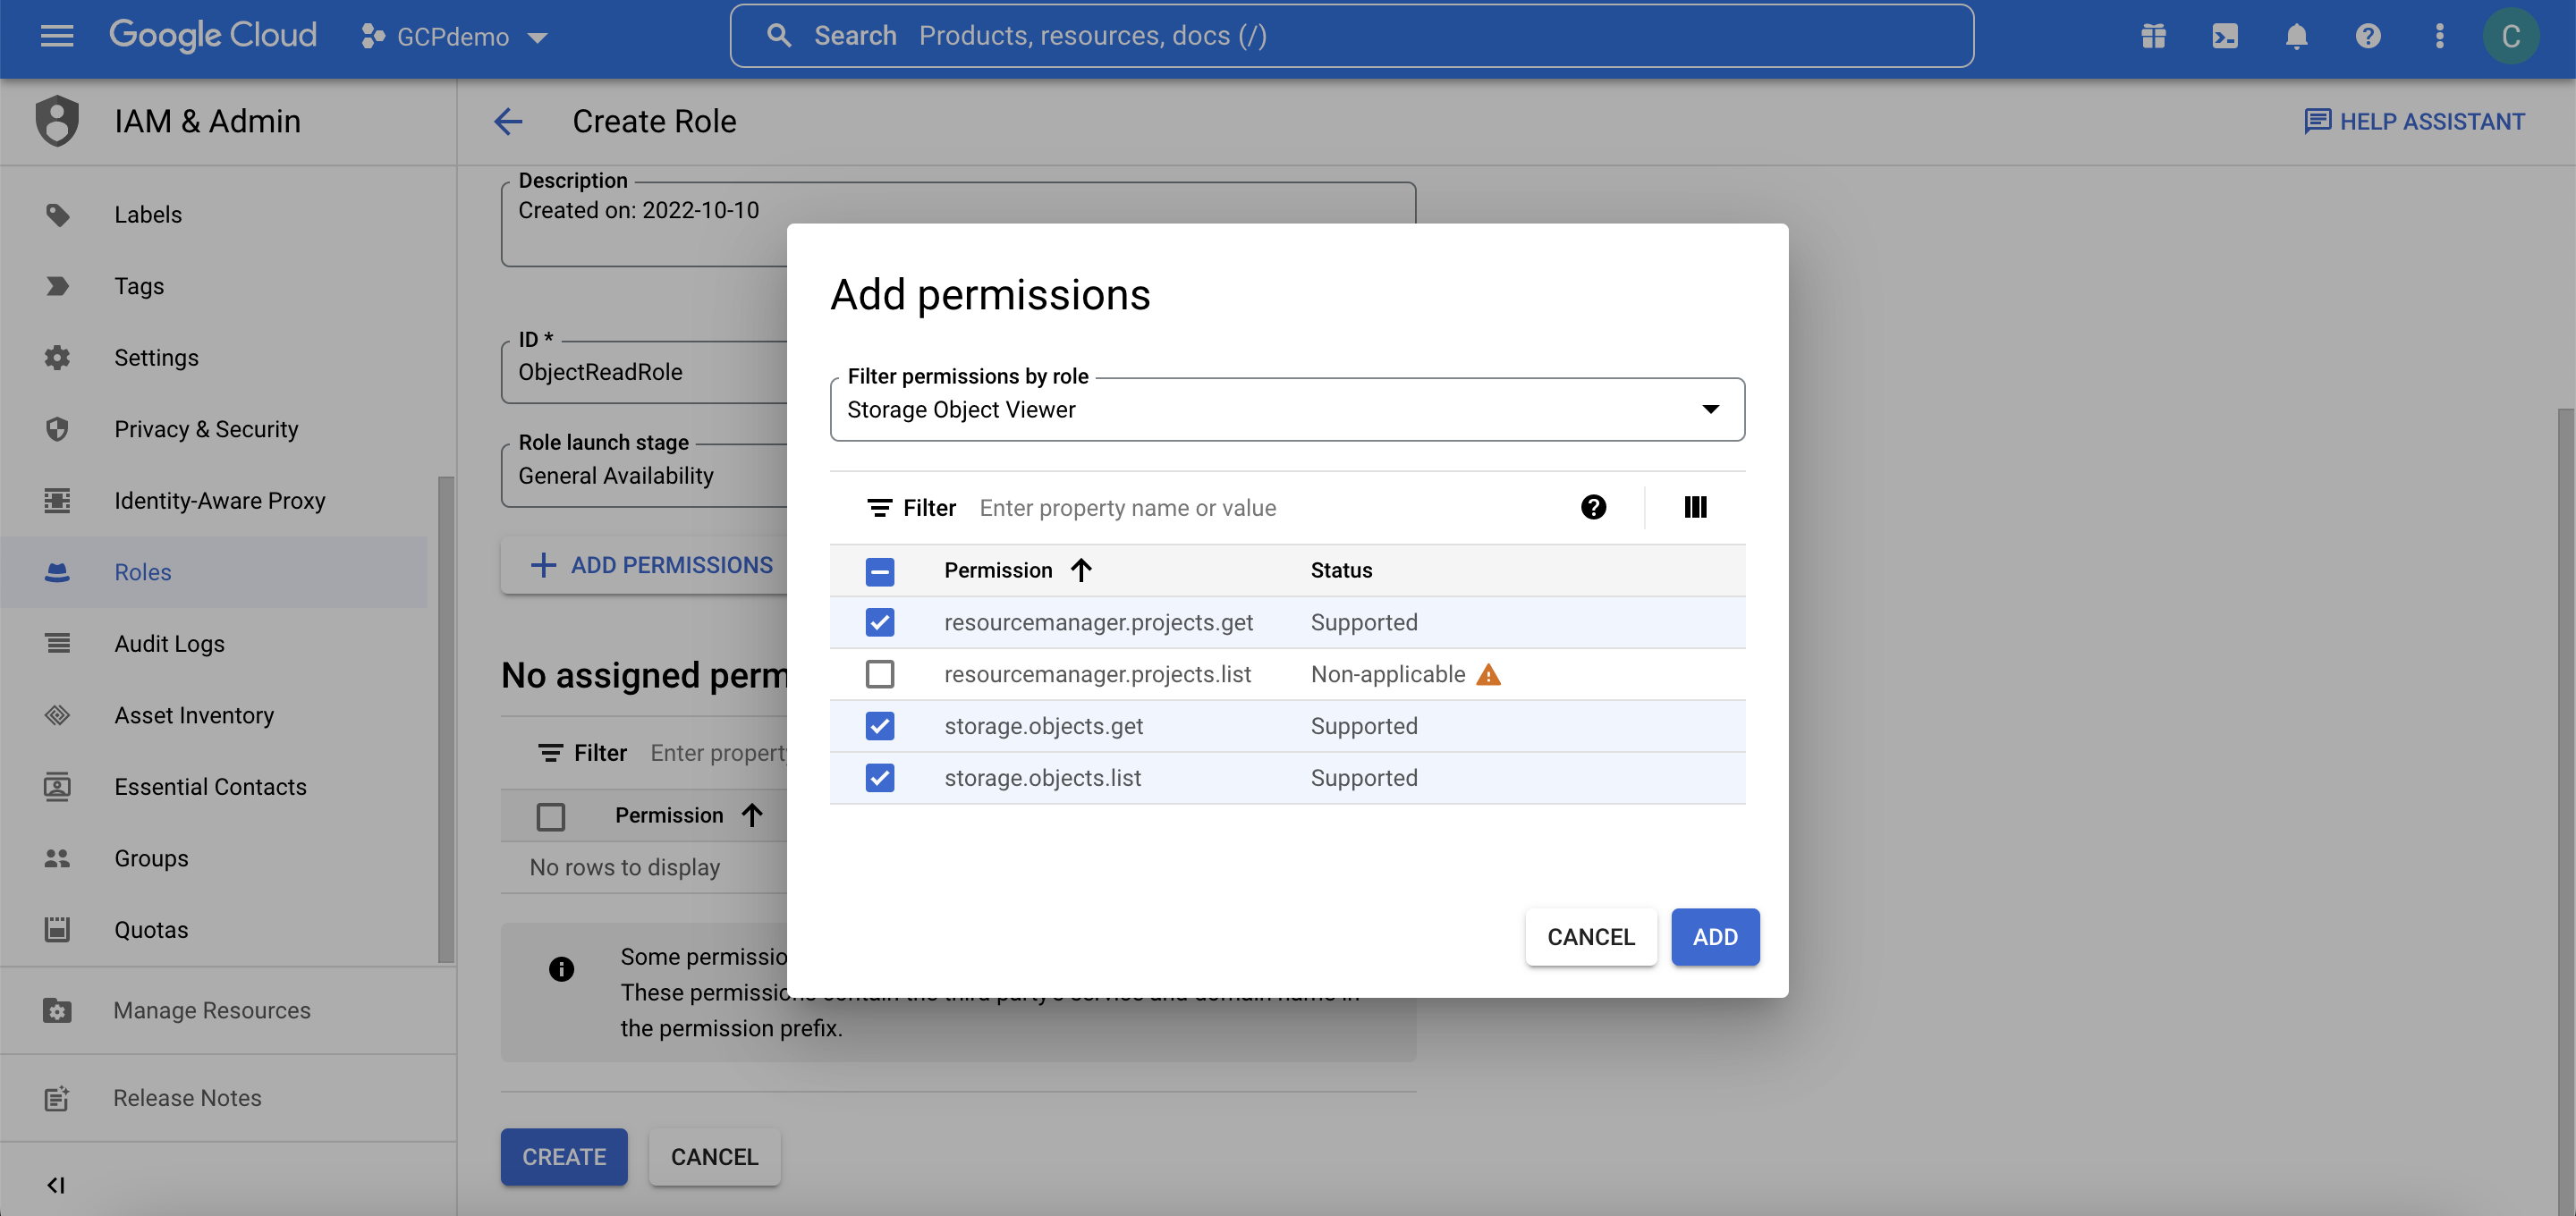The height and width of the screenshot is (1216, 2576).
Task: Open column display options in Add permissions dialog
Action: 1695,507
